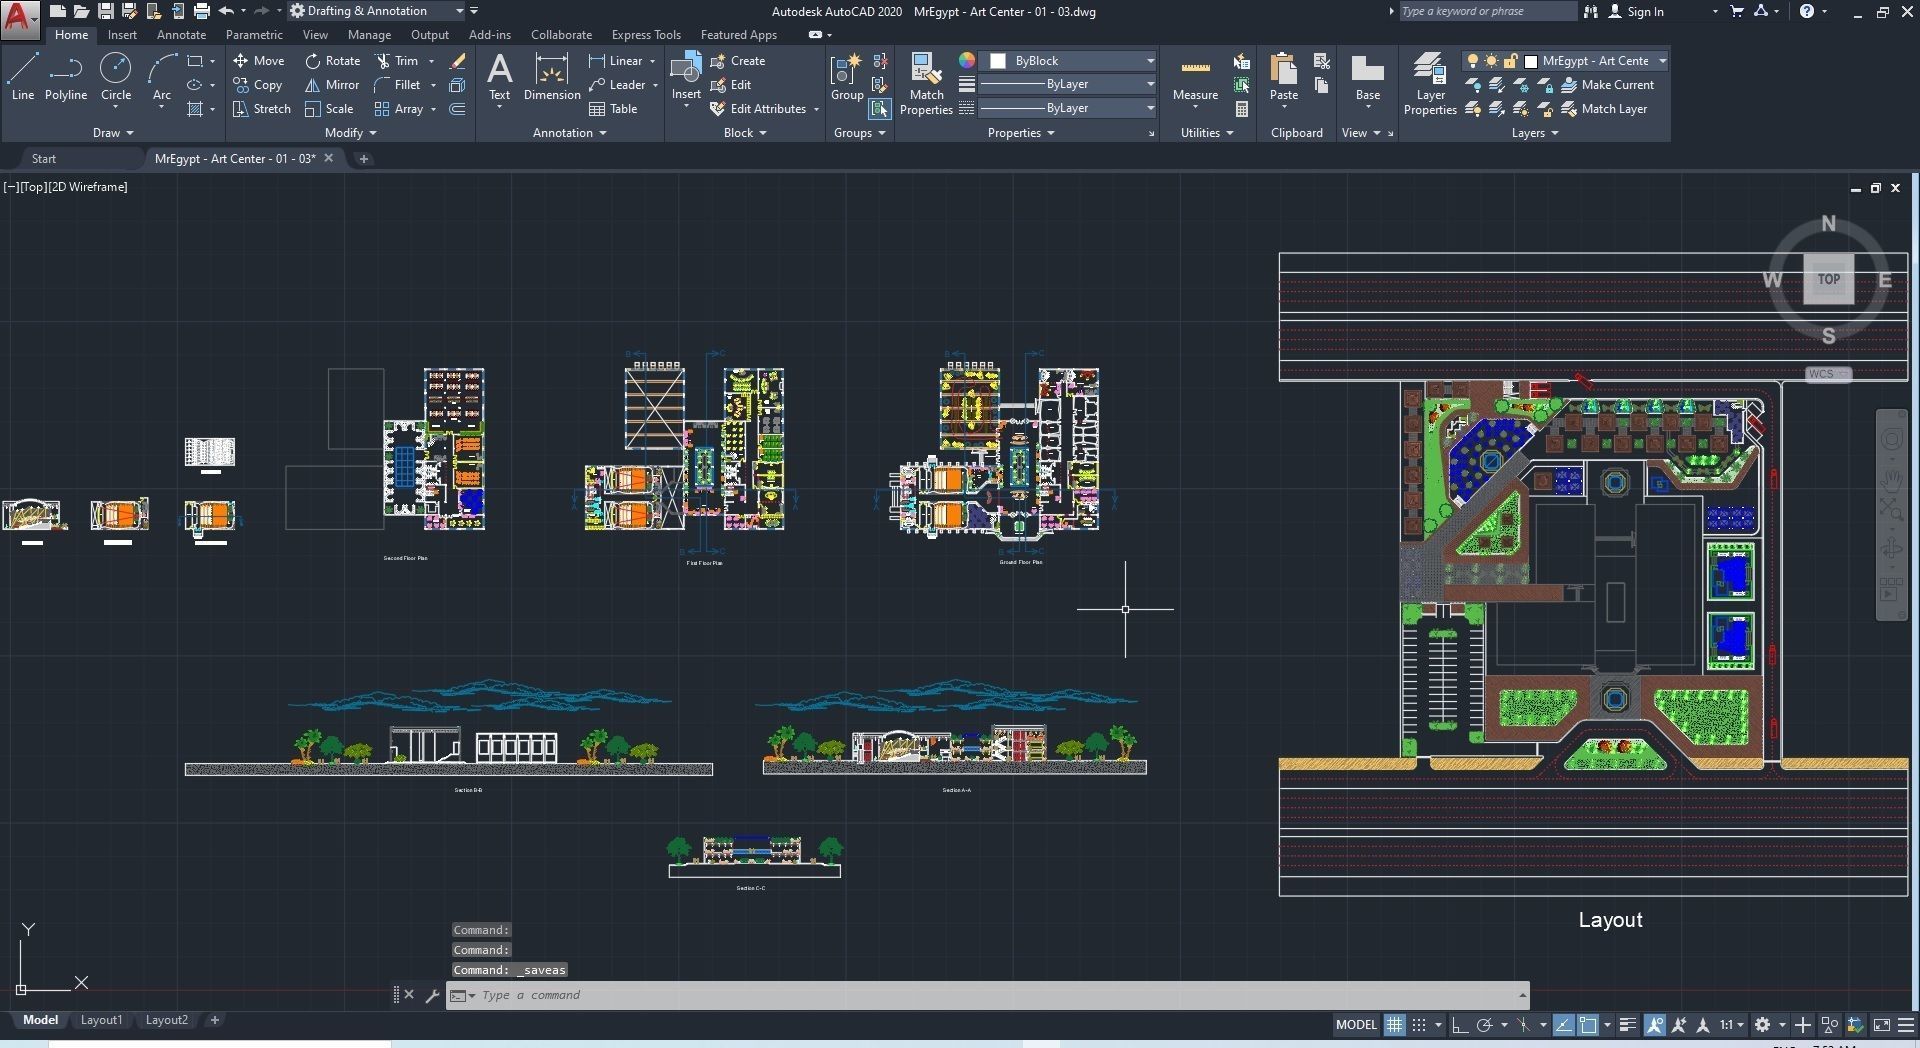Click Sign In link
The width and height of the screenshot is (1920, 1048).
(x=1636, y=11)
